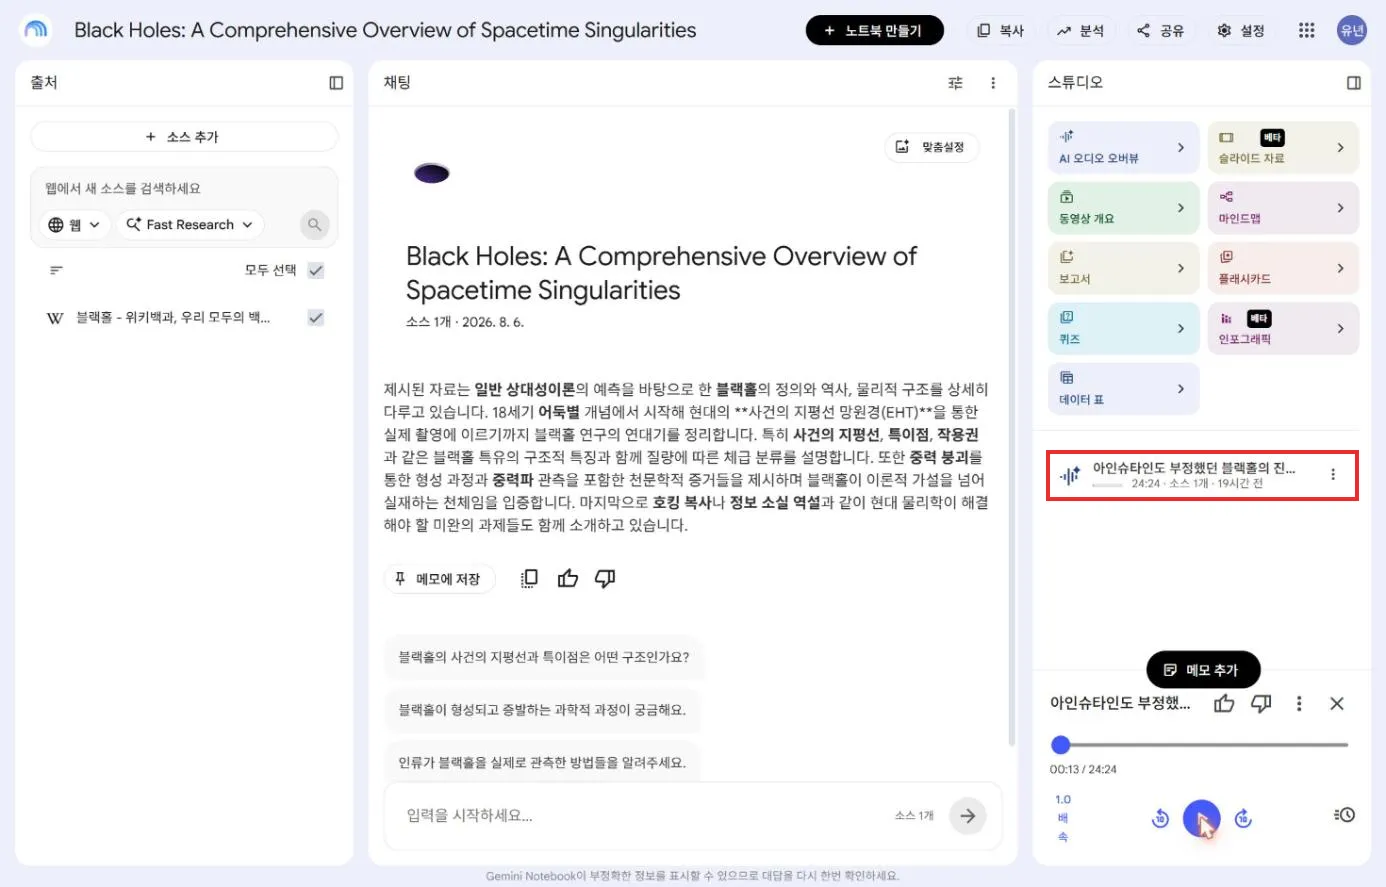The height and width of the screenshot is (887, 1386).
Task: Change the 1.0 배속 playback speed
Action: pos(1063,818)
